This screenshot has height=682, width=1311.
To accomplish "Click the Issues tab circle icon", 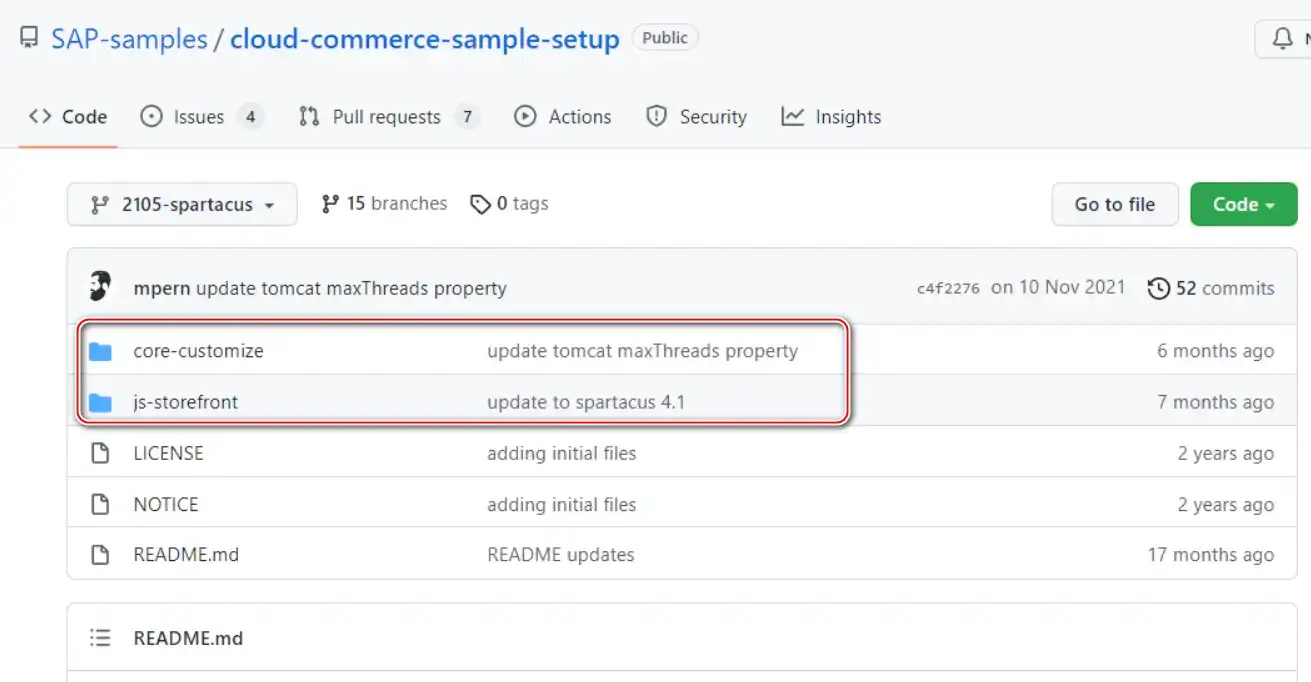I will pos(151,117).
